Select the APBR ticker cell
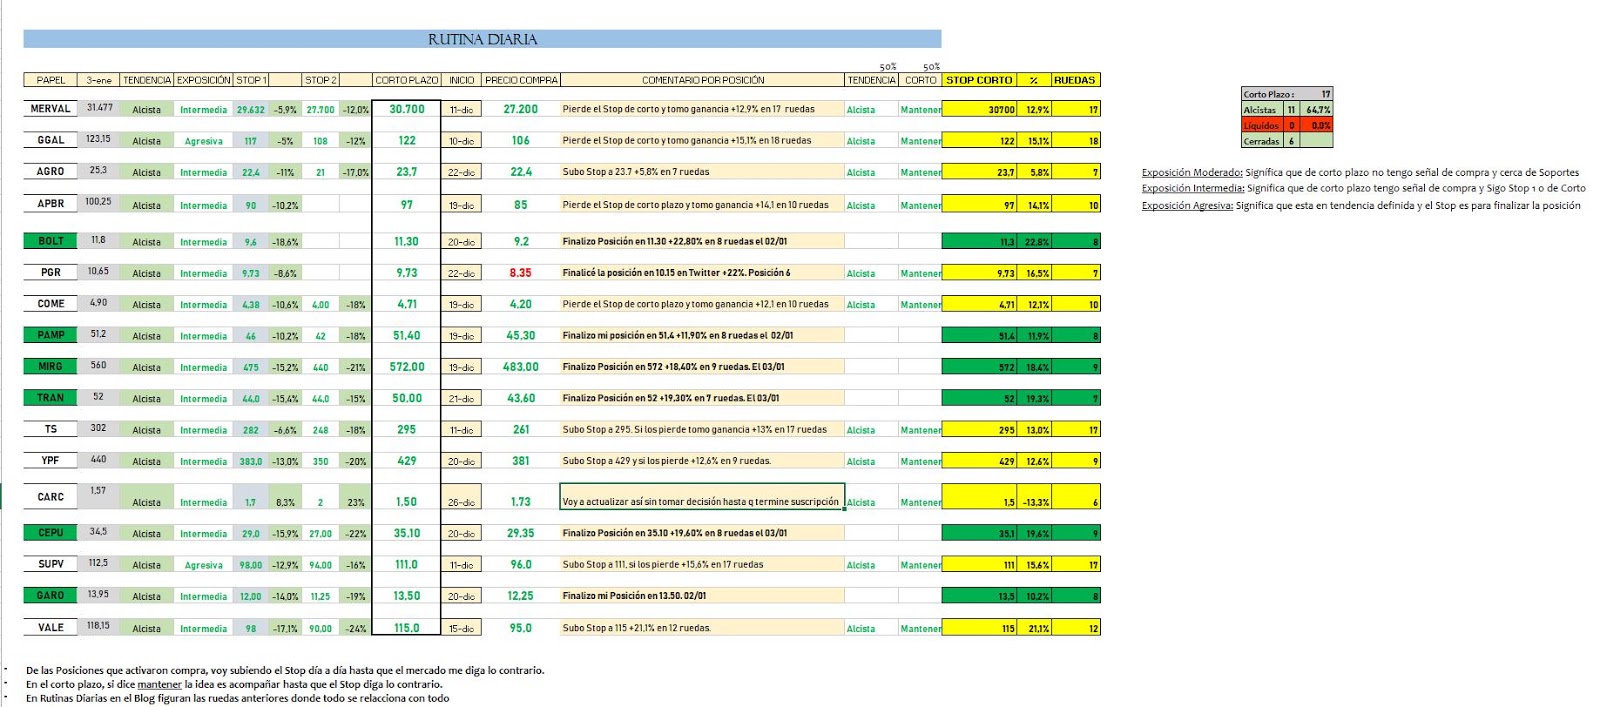The height and width of the screenshot is (707, 1600). [51, 203]
